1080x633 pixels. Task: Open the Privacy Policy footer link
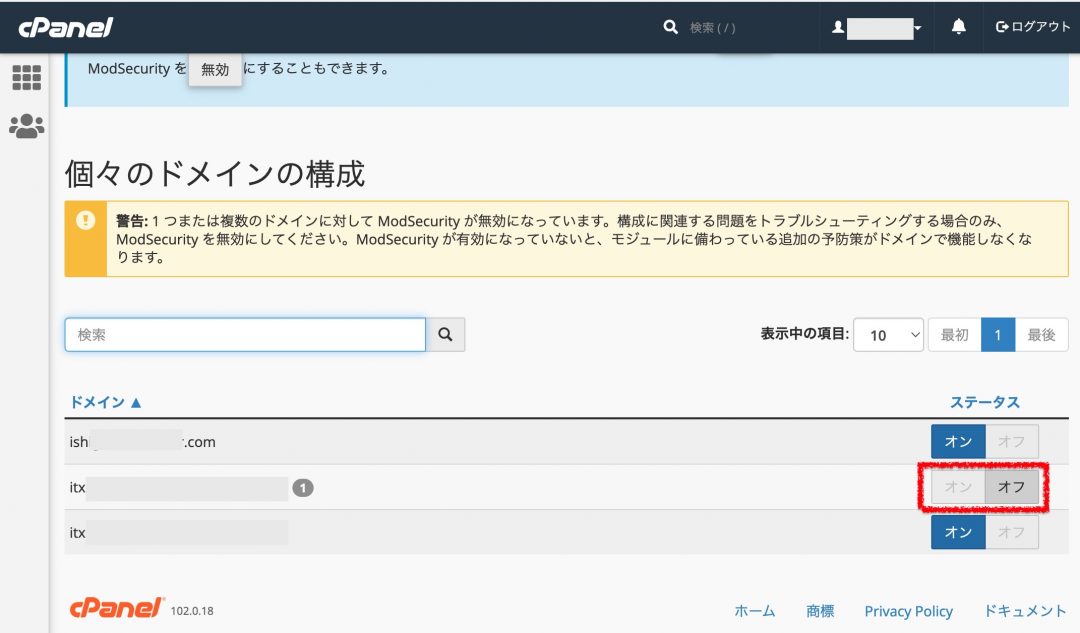(908, 611)
